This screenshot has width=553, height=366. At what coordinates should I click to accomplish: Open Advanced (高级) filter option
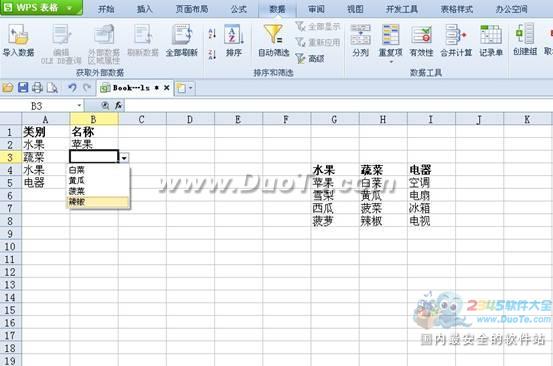[x=310, y=58]
